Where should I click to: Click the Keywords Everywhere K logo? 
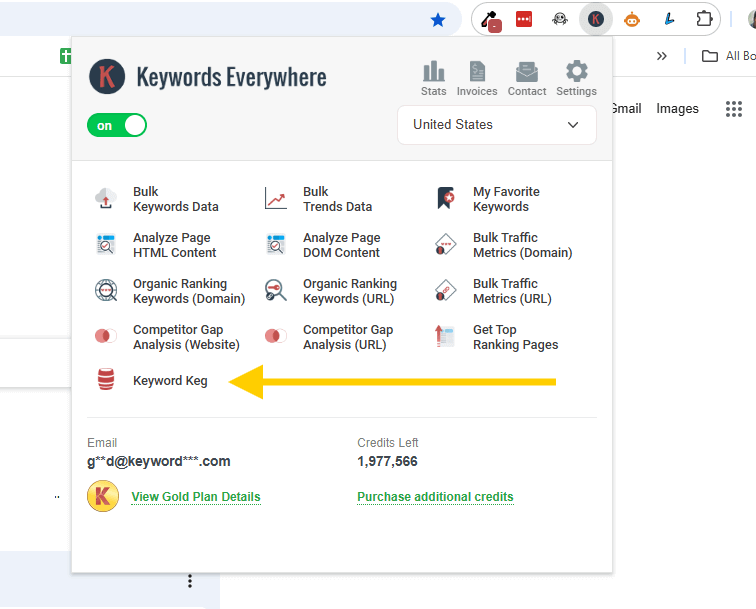pos(107,77)
